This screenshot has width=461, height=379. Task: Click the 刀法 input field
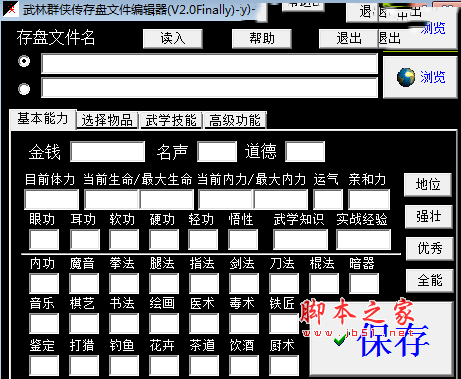coord(284,283)
